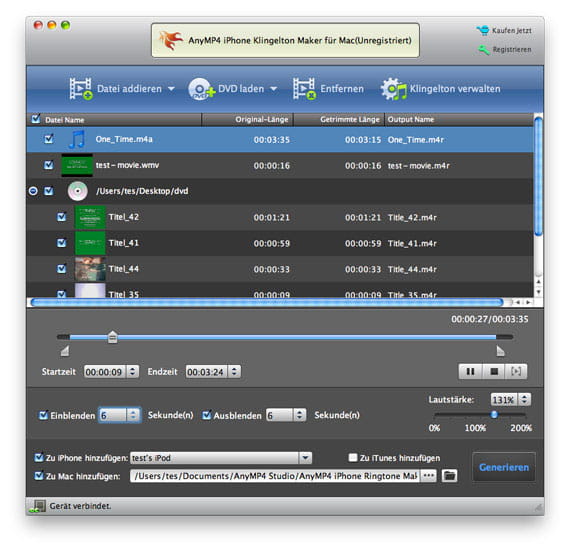Click the Startzeit stepper arrows

pyautogui.click(x=133, y=371)
